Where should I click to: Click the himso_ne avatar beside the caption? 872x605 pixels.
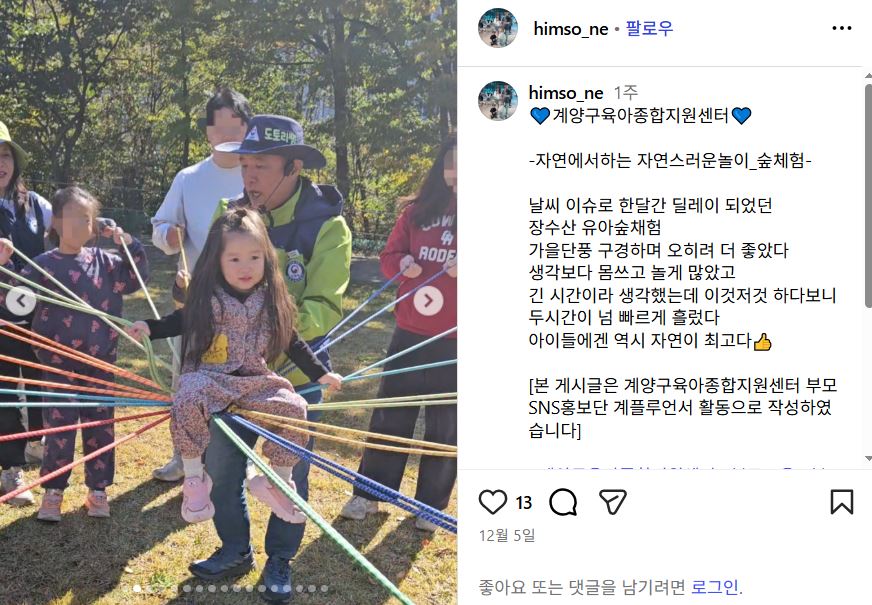(x=498, y=101)
